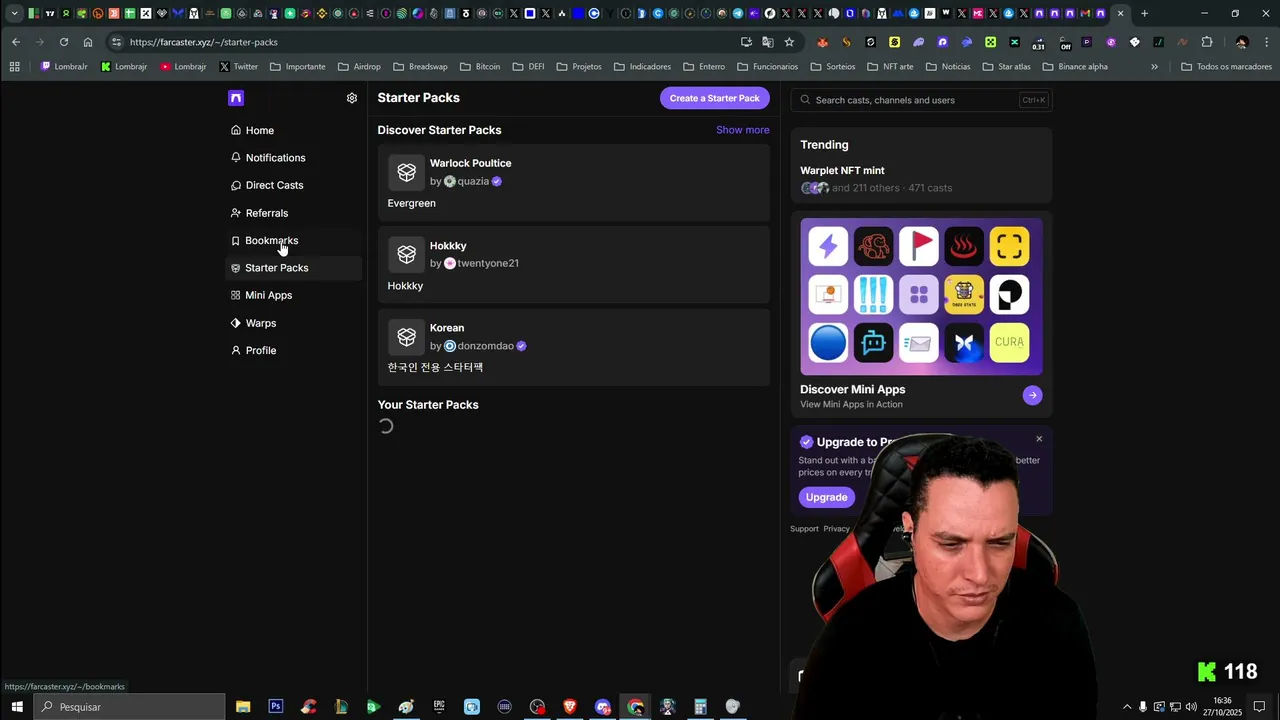1280x720 pixels.
Task: Bookmark this page with the star icon
Action: pos(789,42)
